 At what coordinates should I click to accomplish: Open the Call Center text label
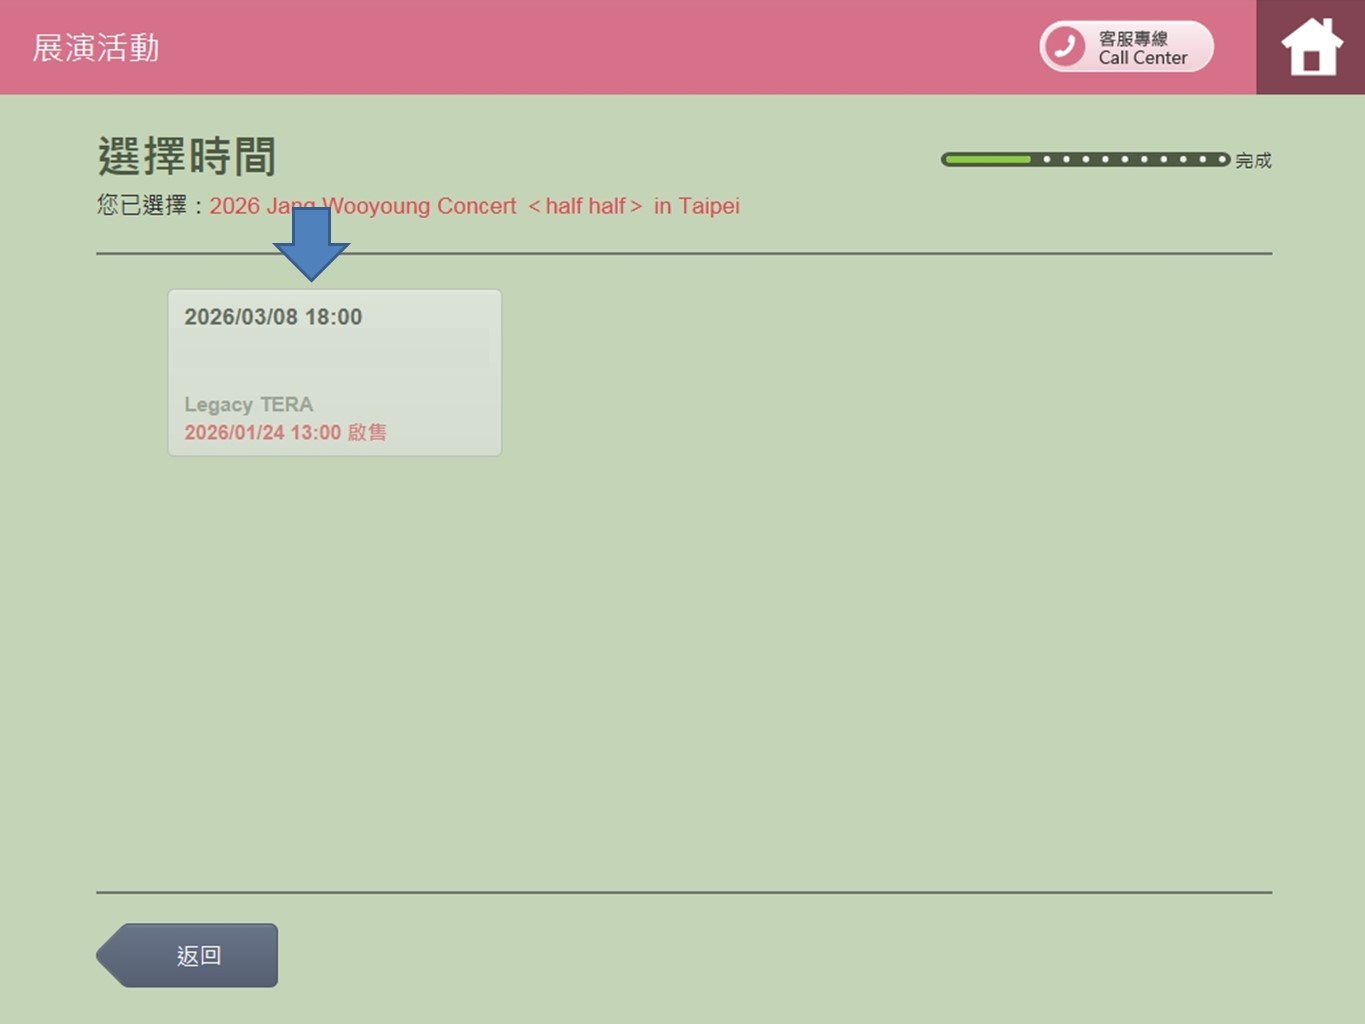pos(1142,58)
